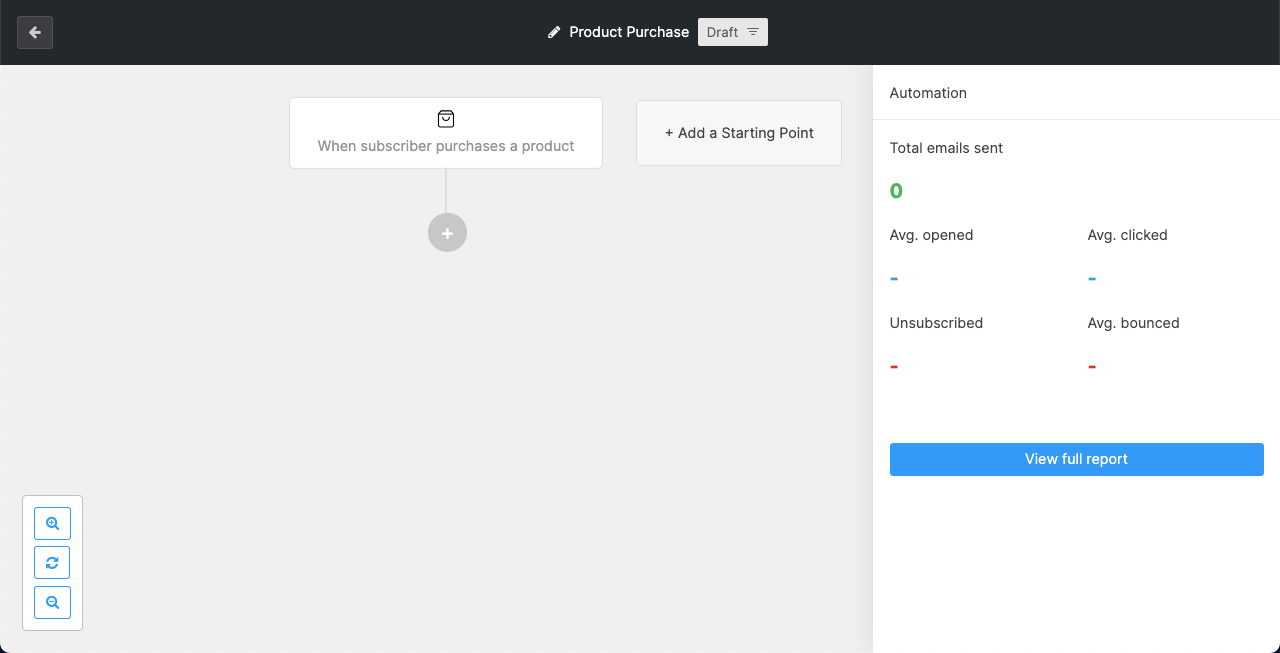Click the Unsubscribed label
This screenshot has width=1280, height=653.
[936, 323]
